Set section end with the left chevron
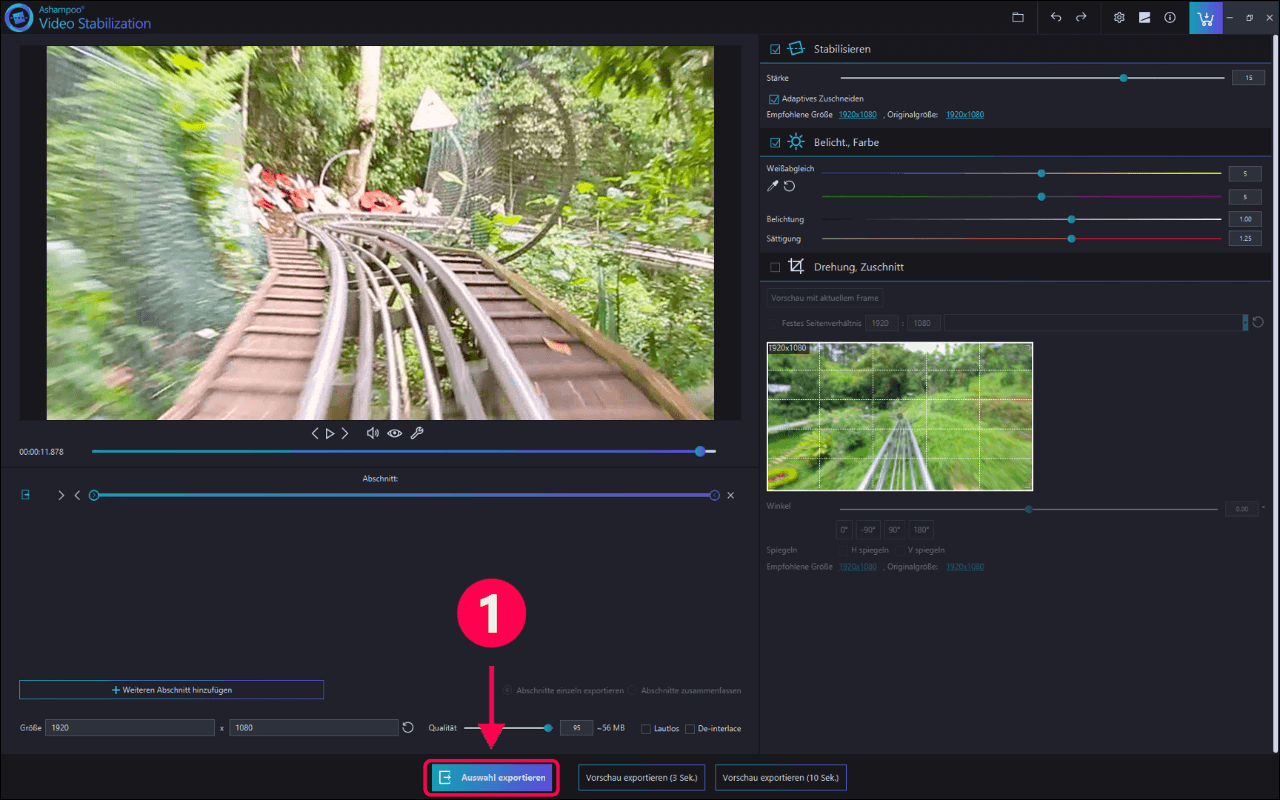Image resolution: width=1280 pixels, height=800 pixels. click(x=77, y=495)
